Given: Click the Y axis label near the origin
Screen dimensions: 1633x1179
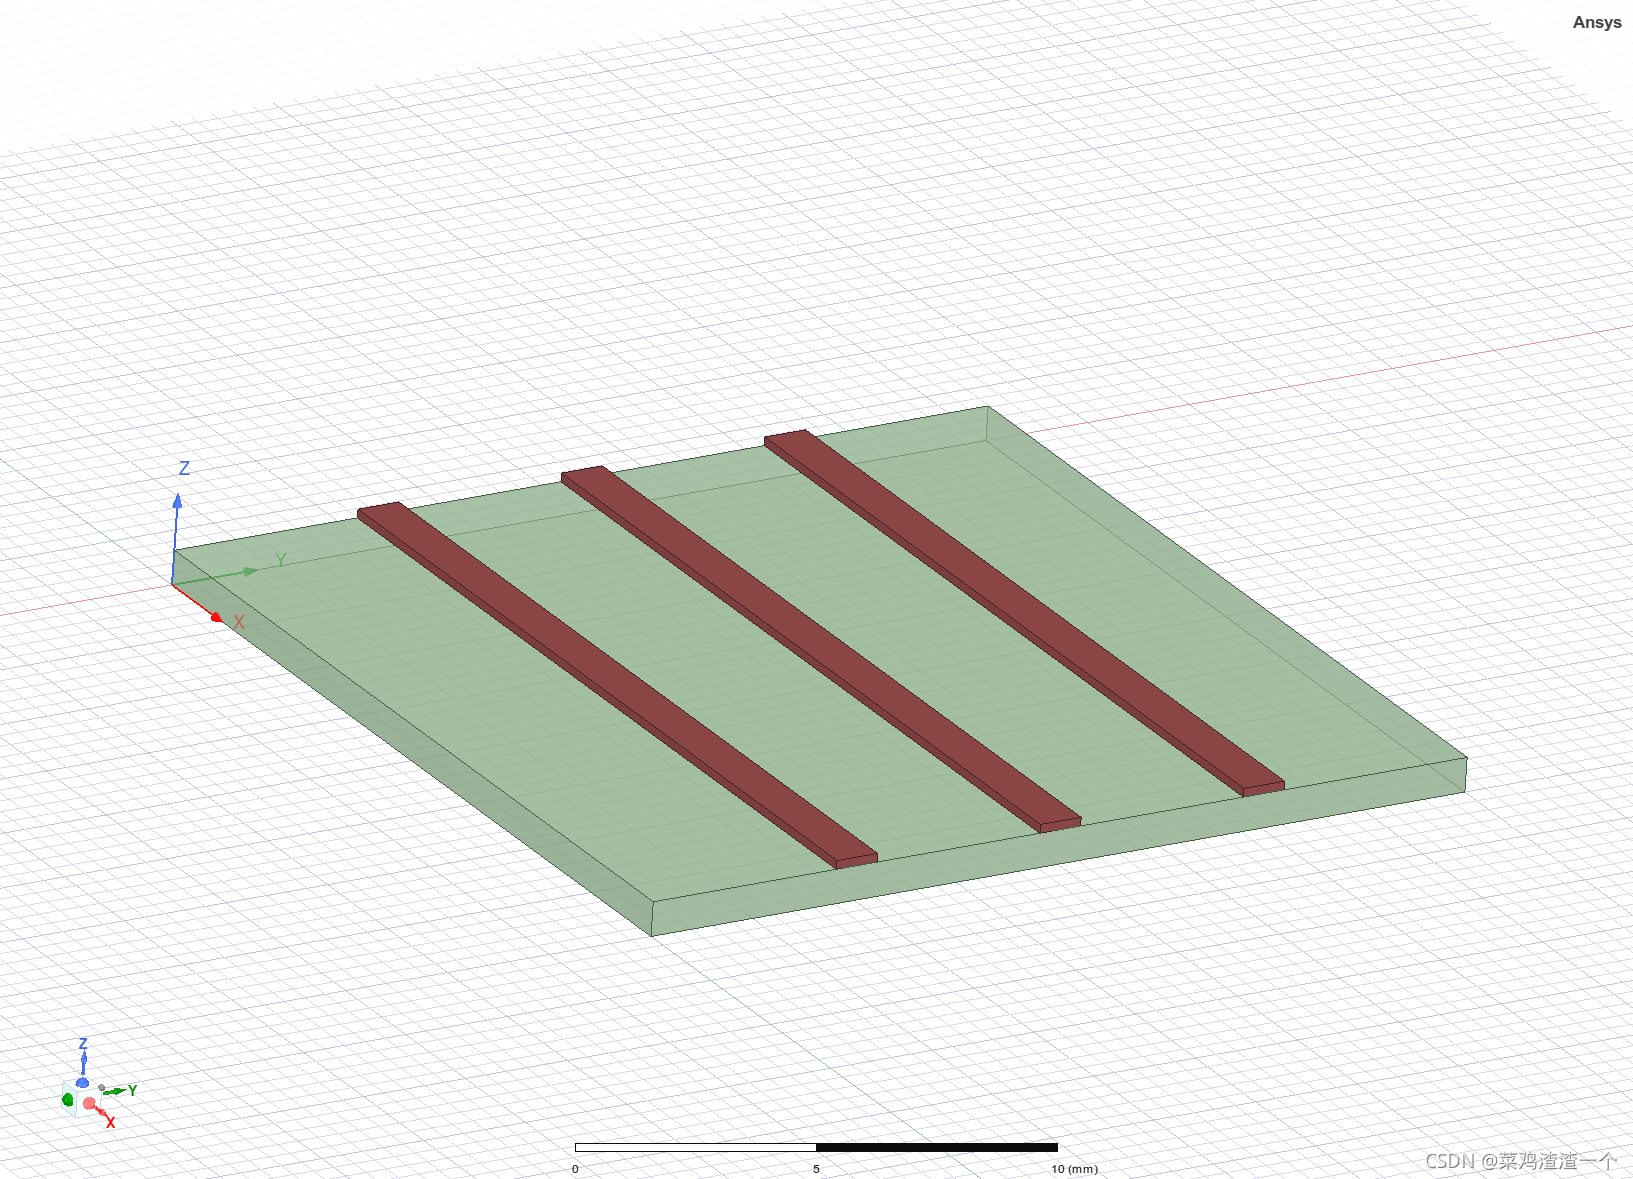Looking at the screenshot, I should (281, 560).
